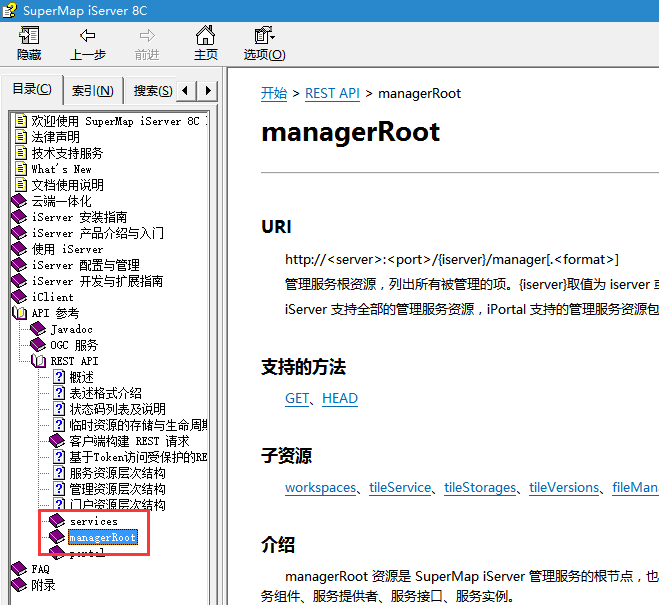Viewport: 659px width, 605px height.
Task: Collapse the REST API open book icon
Action: coord(38,361)
